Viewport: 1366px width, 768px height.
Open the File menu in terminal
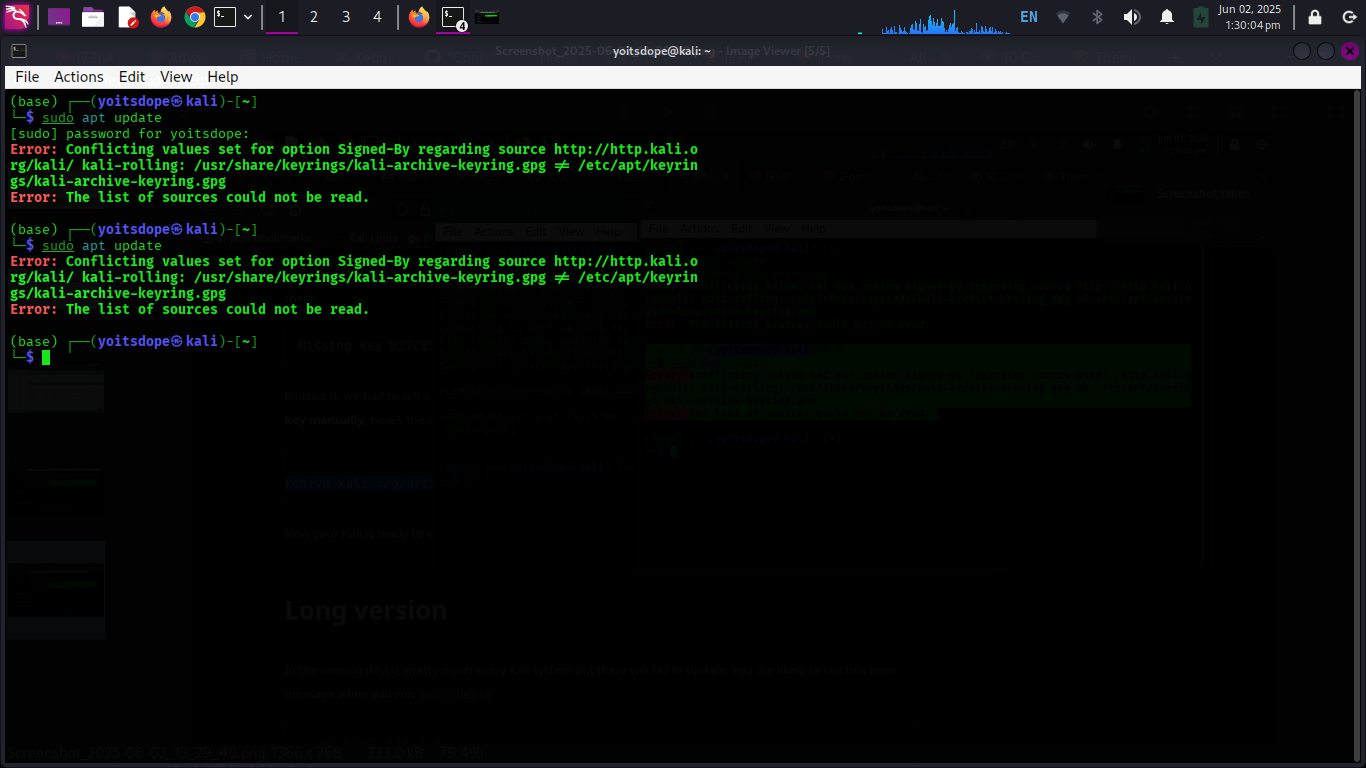pos(27,77)
